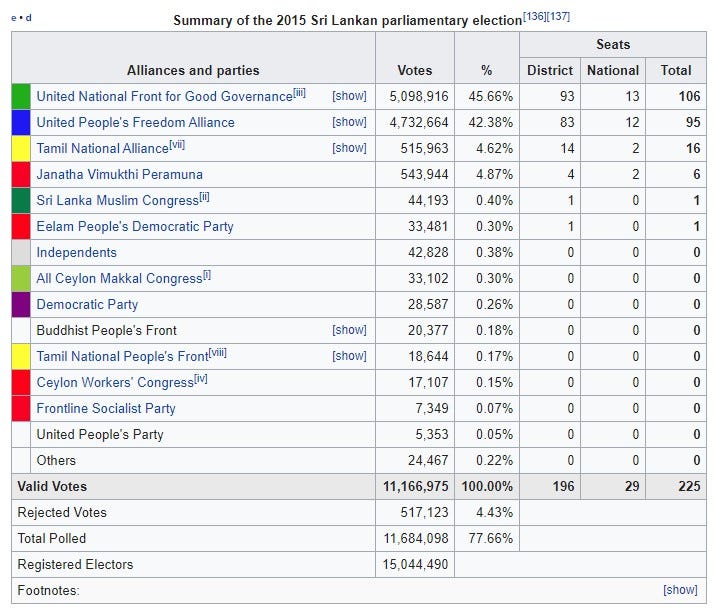Click purple swatch for Democratic Party
The height and width of the screenshot is (612, 716).
pos(21,305)
